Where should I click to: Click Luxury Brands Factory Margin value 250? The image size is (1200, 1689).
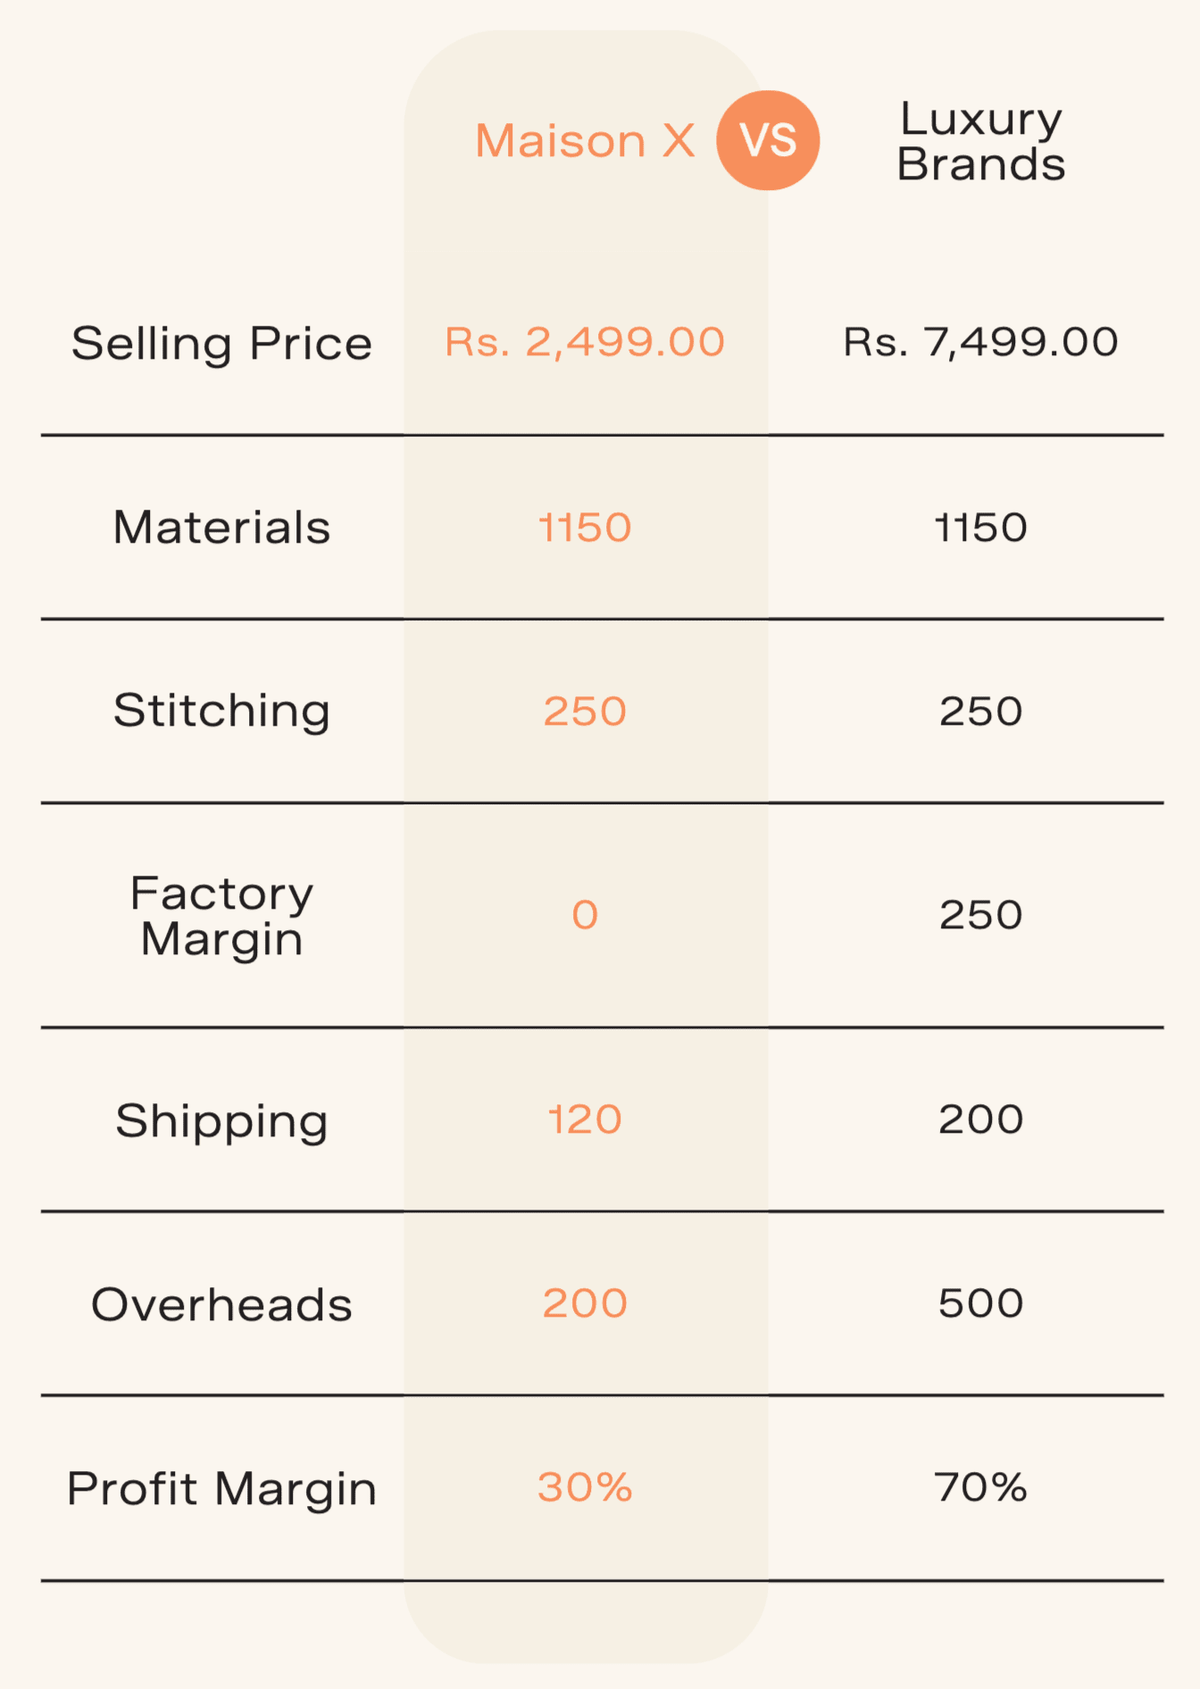[x=981, y=916]
